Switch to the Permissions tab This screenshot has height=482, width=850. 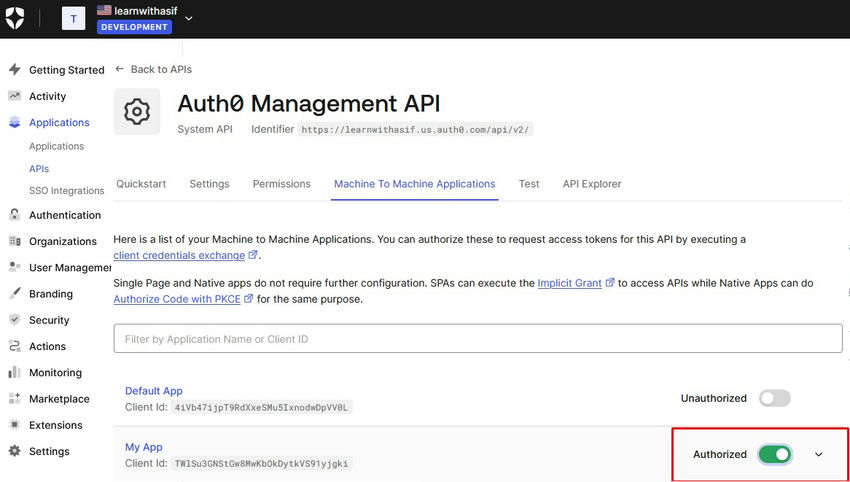[281, 184]
